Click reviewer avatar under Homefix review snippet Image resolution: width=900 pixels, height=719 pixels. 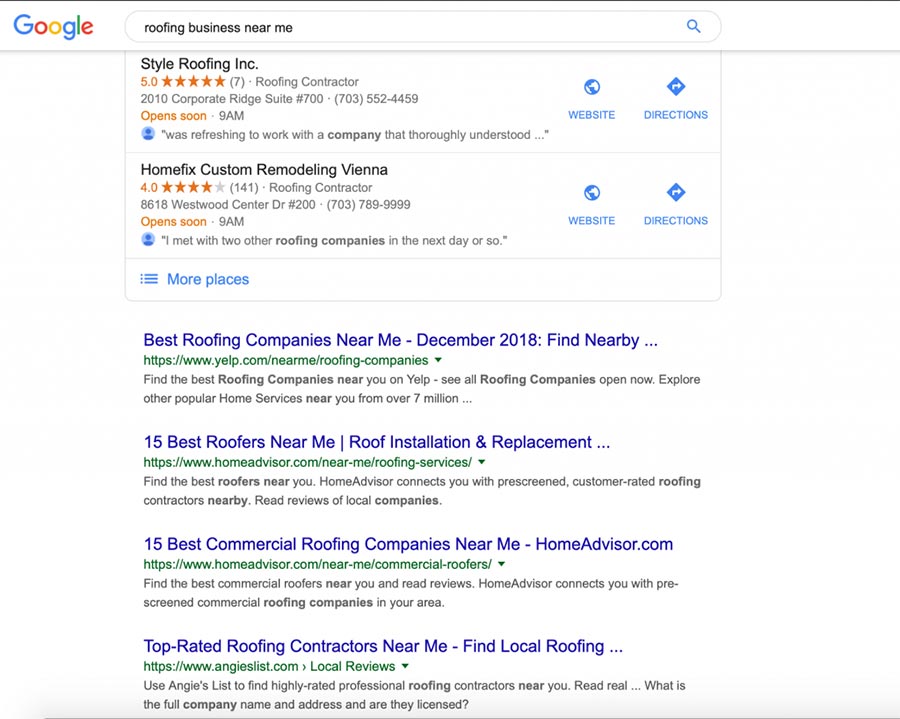(x=148, y=239)
